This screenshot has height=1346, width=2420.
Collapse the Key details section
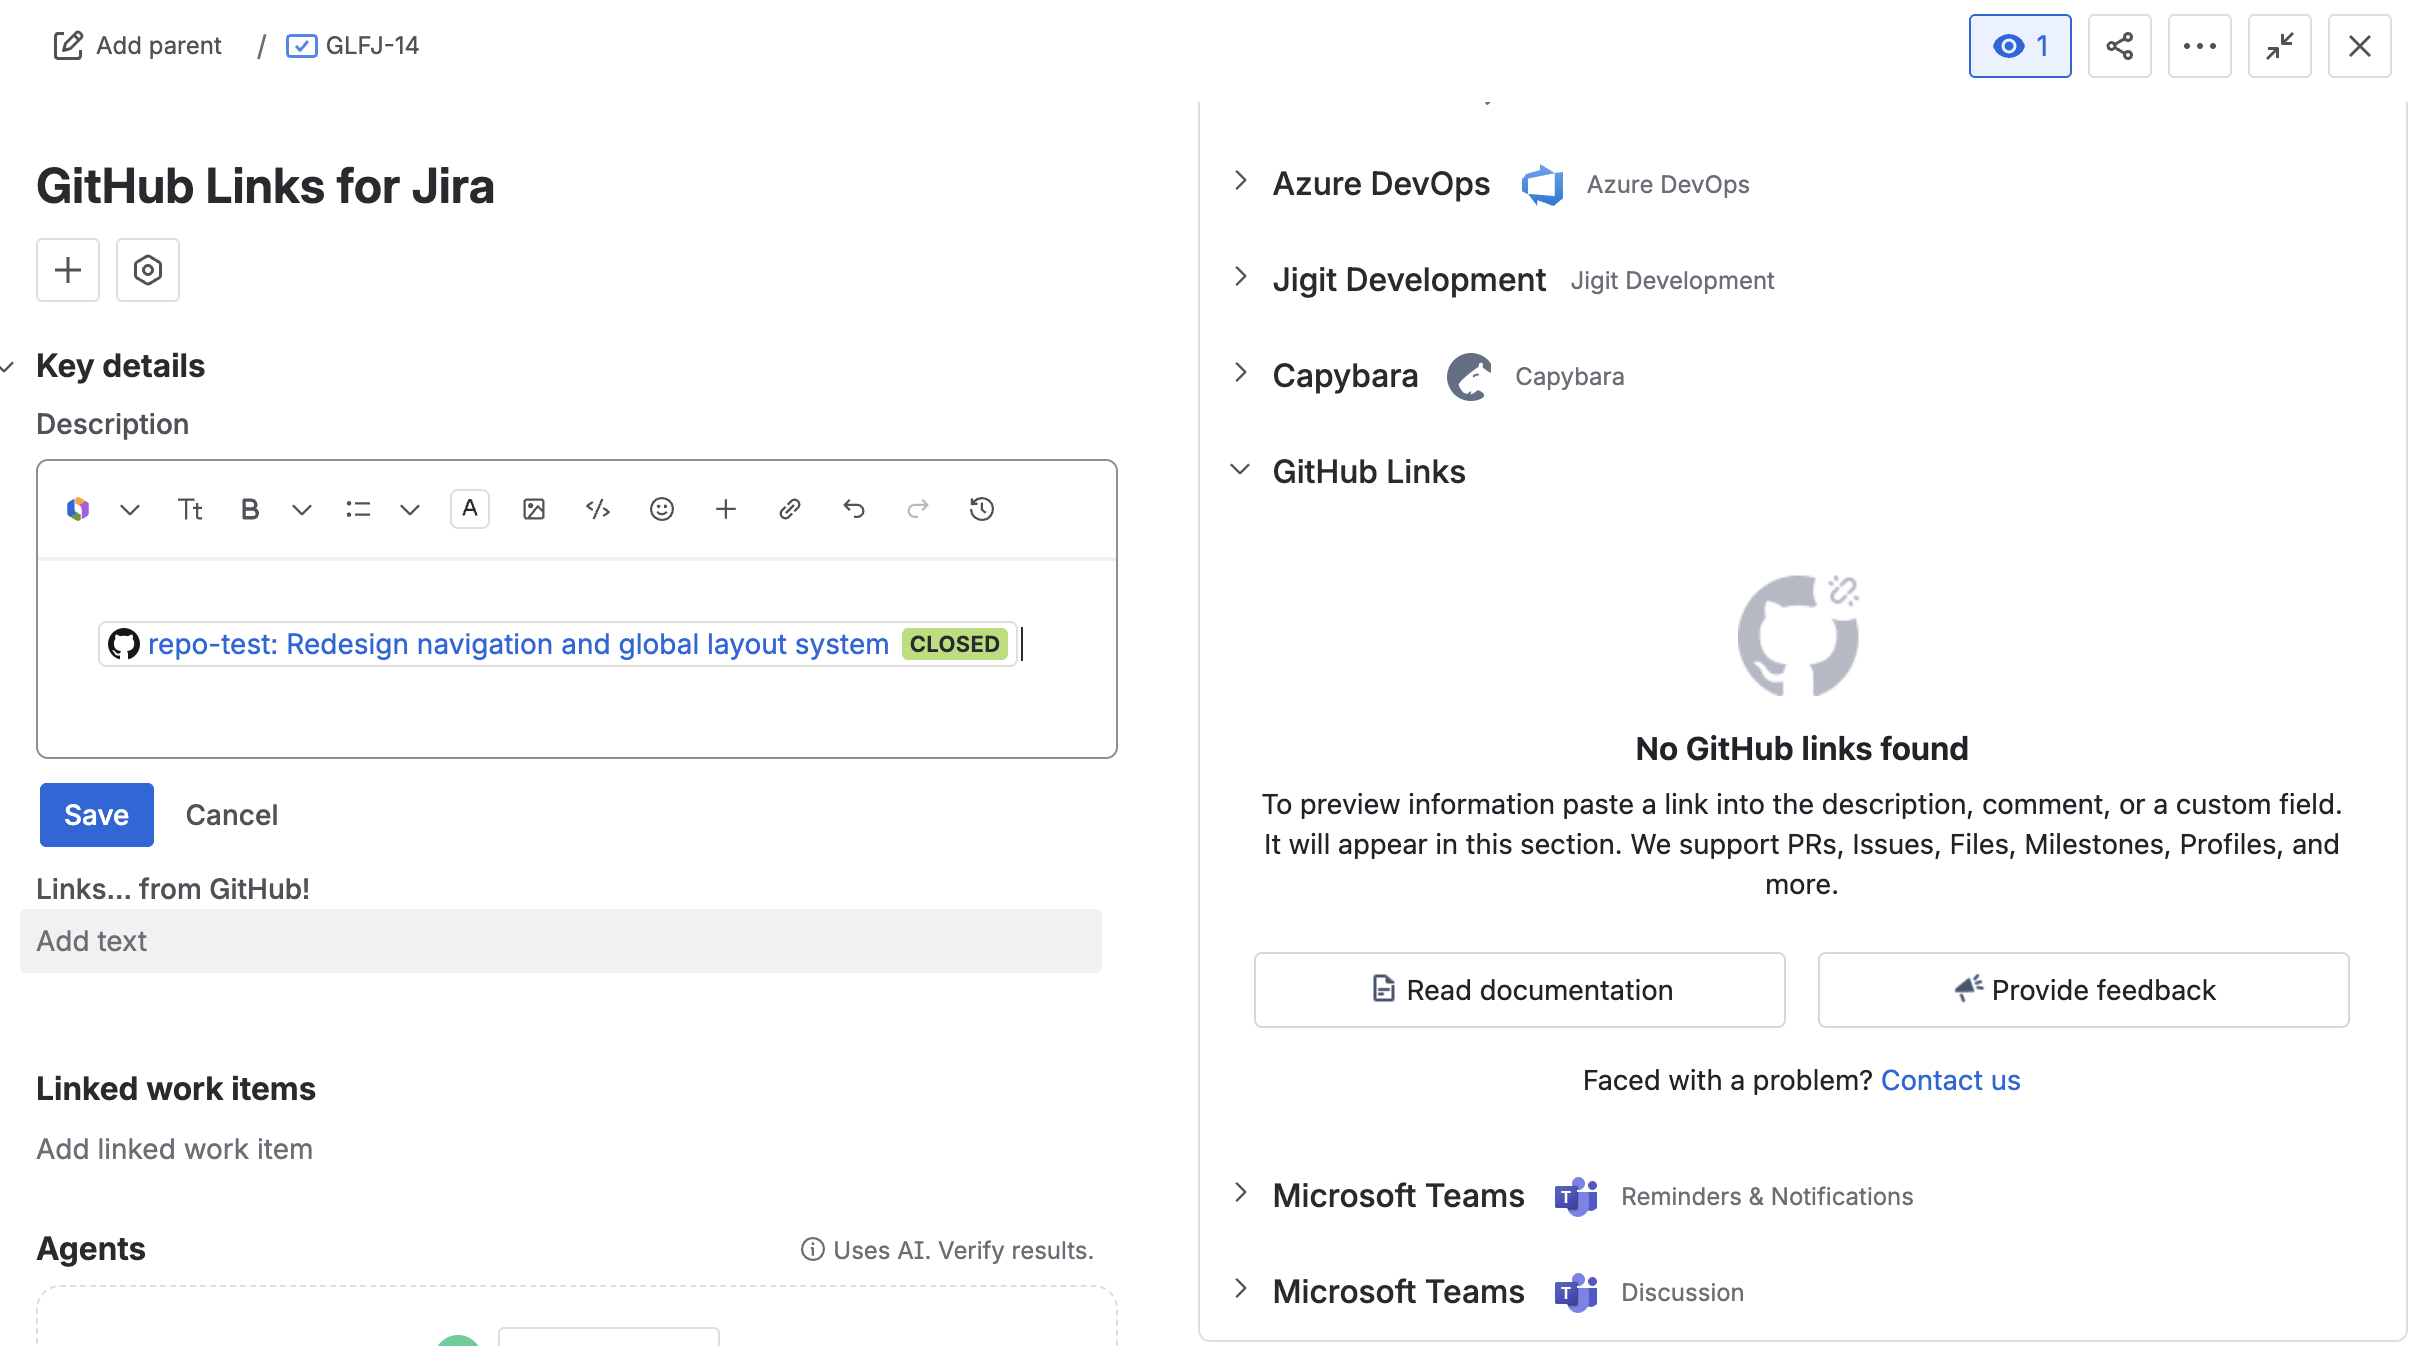tap(9, 367)
